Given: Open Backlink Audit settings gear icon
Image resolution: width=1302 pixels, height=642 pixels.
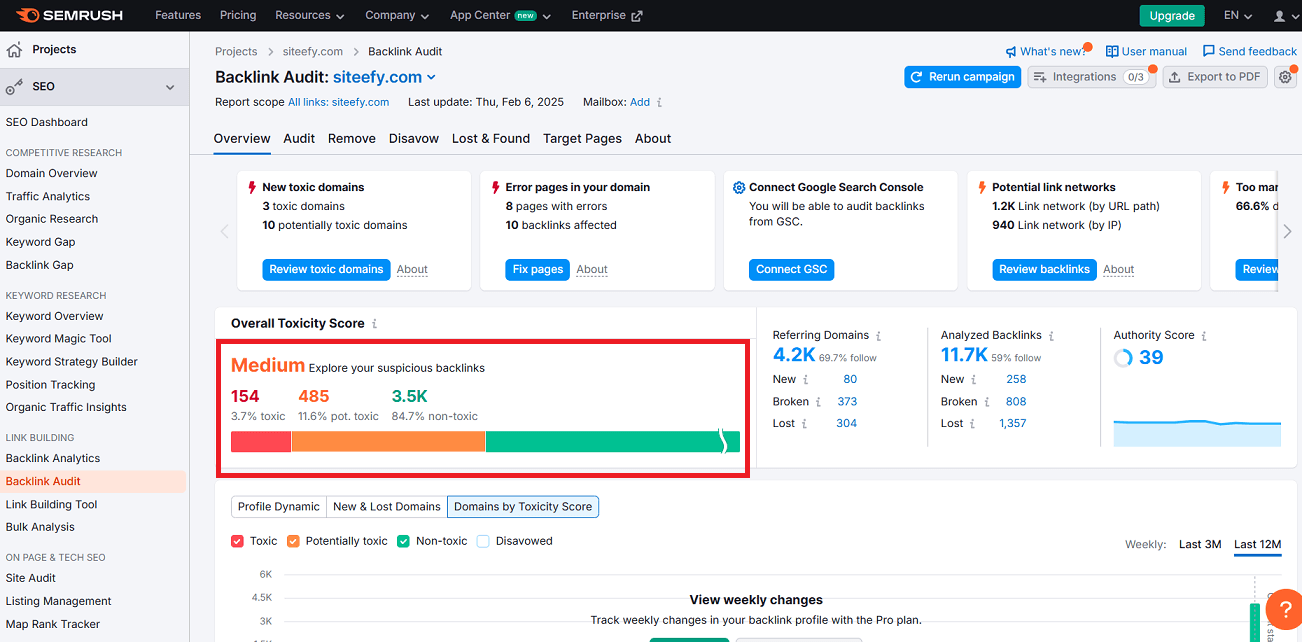Looking at the screenshot, I should pos(1285,76).
